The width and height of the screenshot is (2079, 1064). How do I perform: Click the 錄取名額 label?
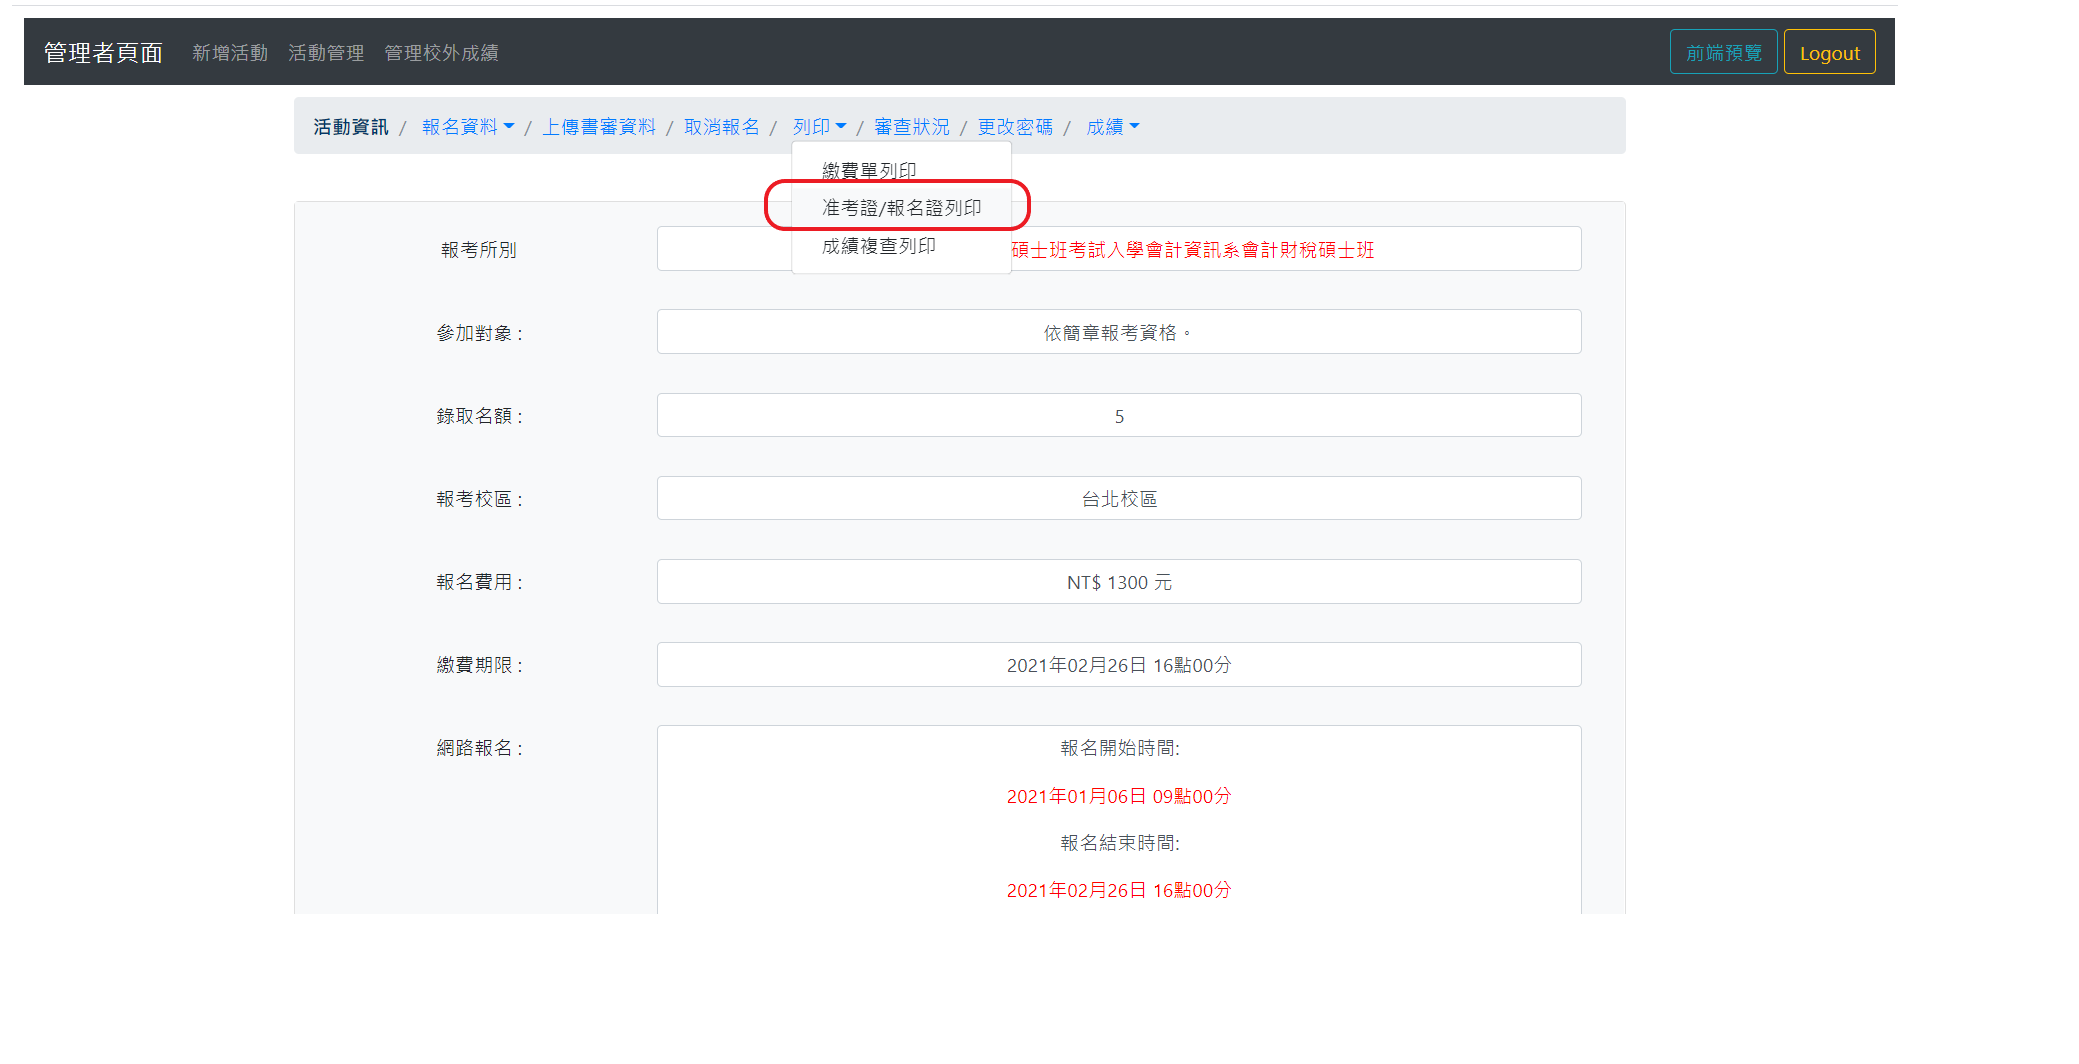tap(480, 416)
